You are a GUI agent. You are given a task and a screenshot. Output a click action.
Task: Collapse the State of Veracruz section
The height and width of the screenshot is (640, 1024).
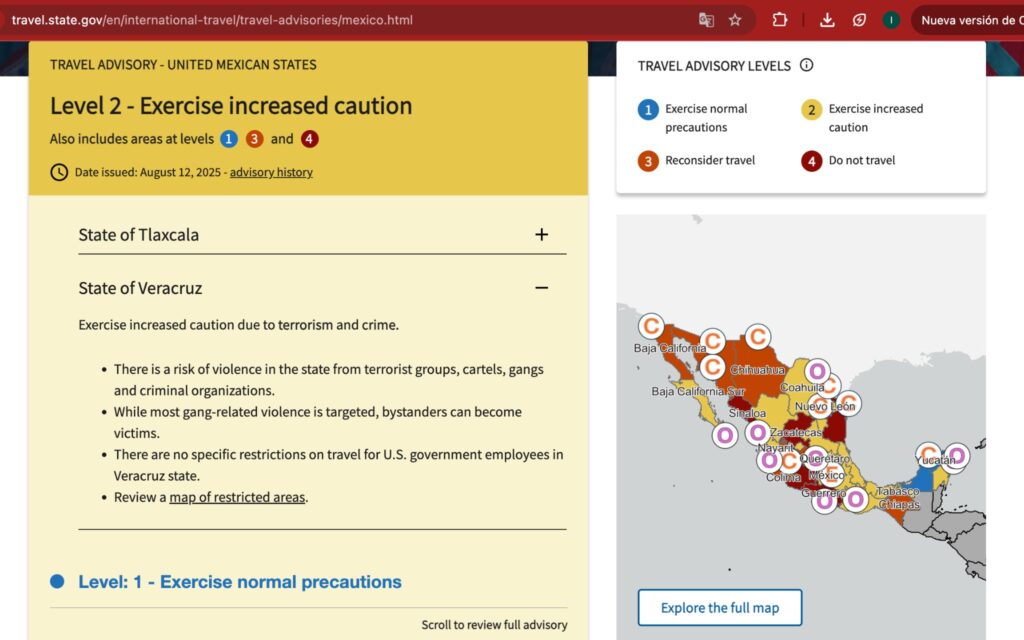(x=541, y=288)
